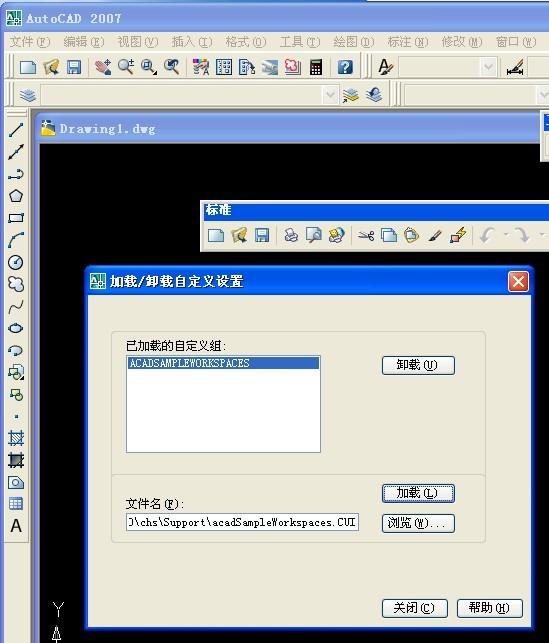This screenshot has height=643, width=549.
Task: Select the Circle drawing tool
Action: coord(16,262)
